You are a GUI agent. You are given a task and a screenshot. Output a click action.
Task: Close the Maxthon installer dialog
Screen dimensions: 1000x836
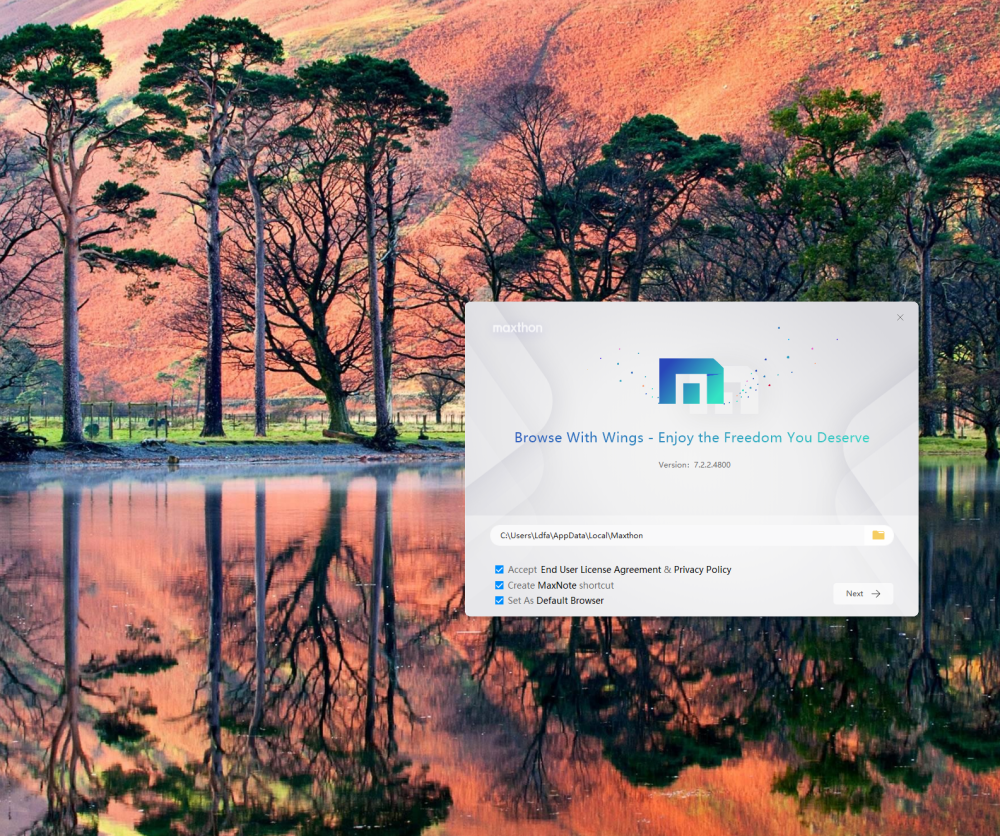point(900,318)
